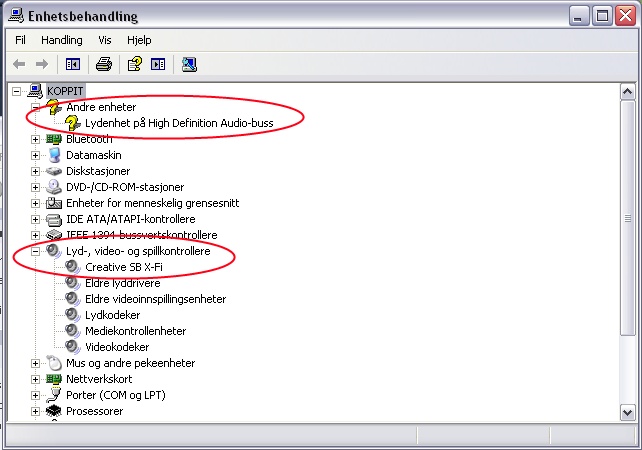Minimize the Enhetsbehandling window

pyautogui.click(x=579, y=16)
